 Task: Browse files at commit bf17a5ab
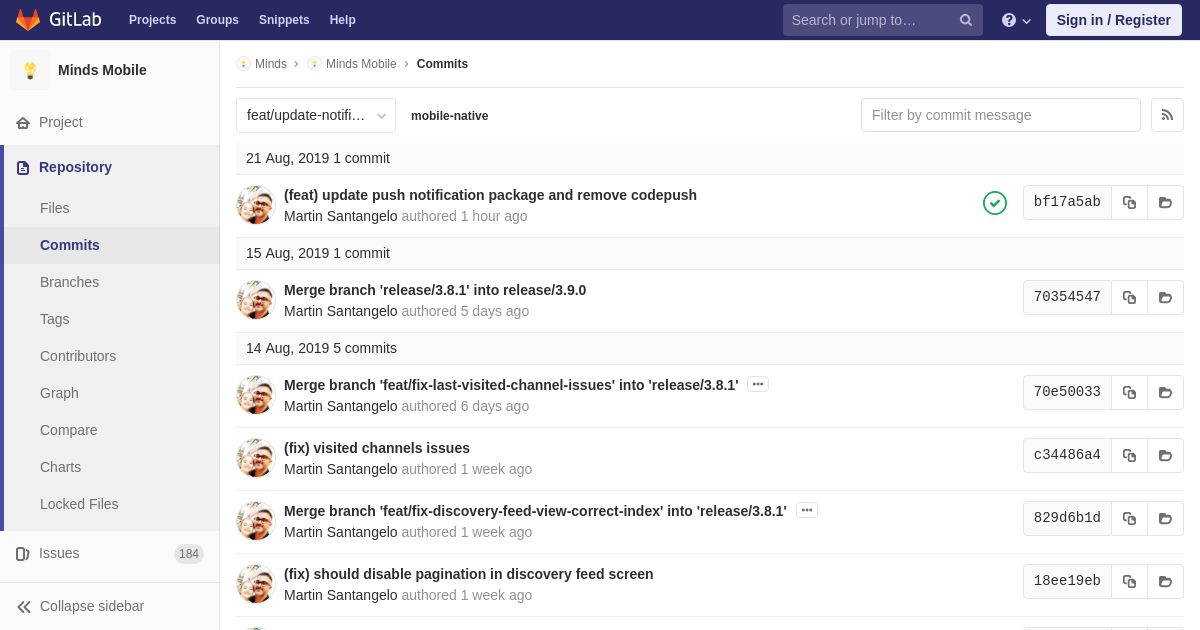(1165, 202)
